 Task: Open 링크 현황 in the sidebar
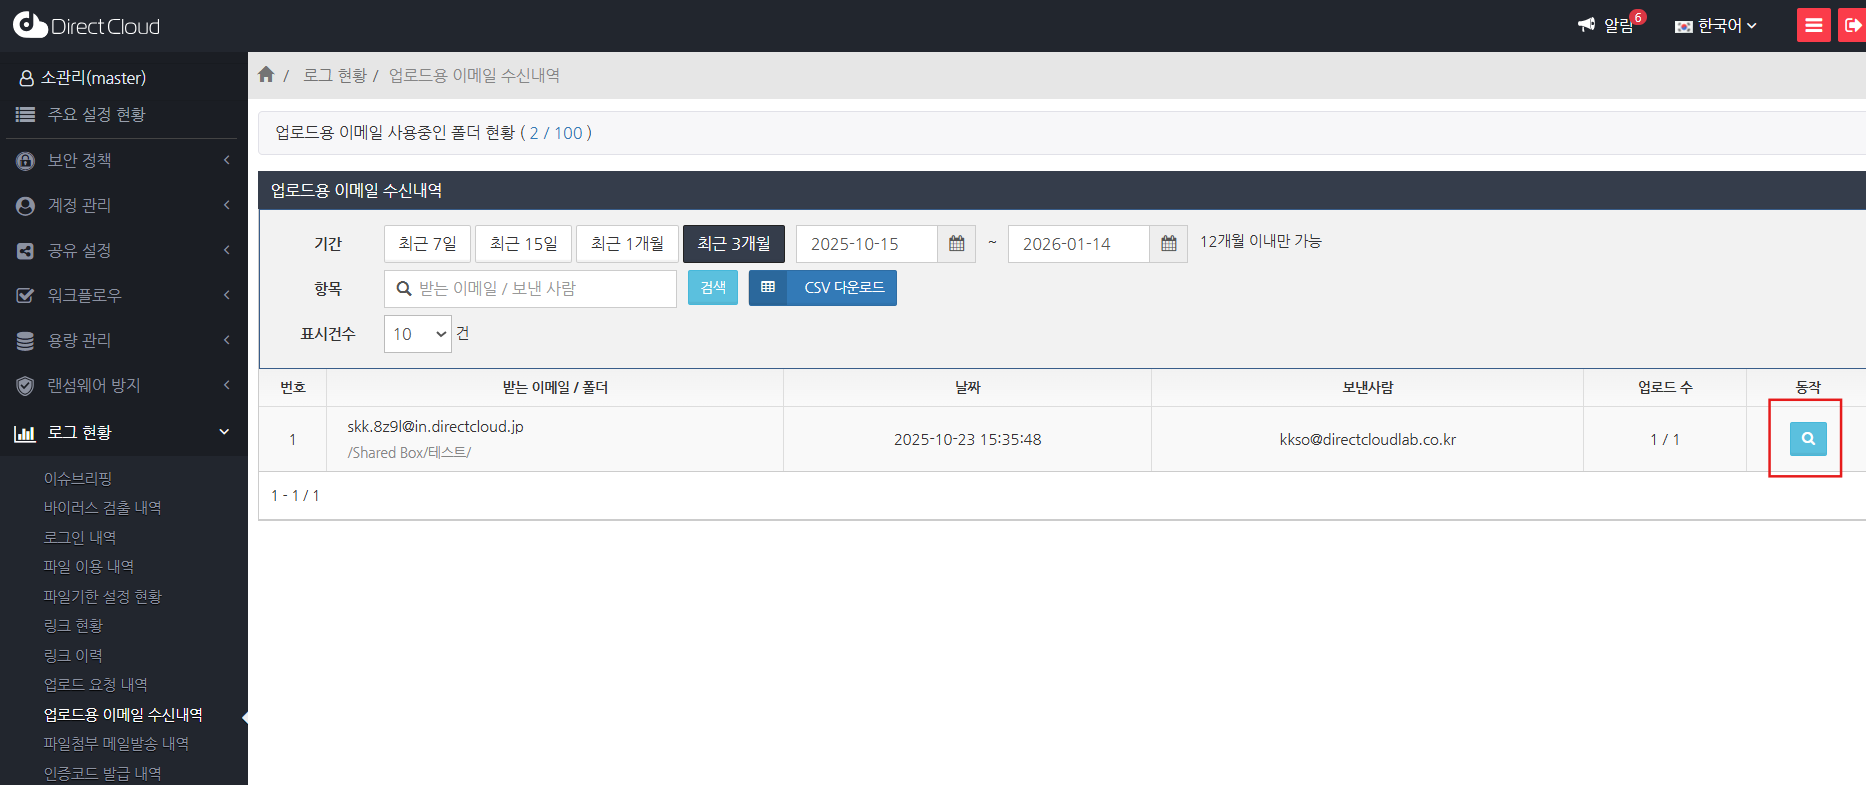73,625
